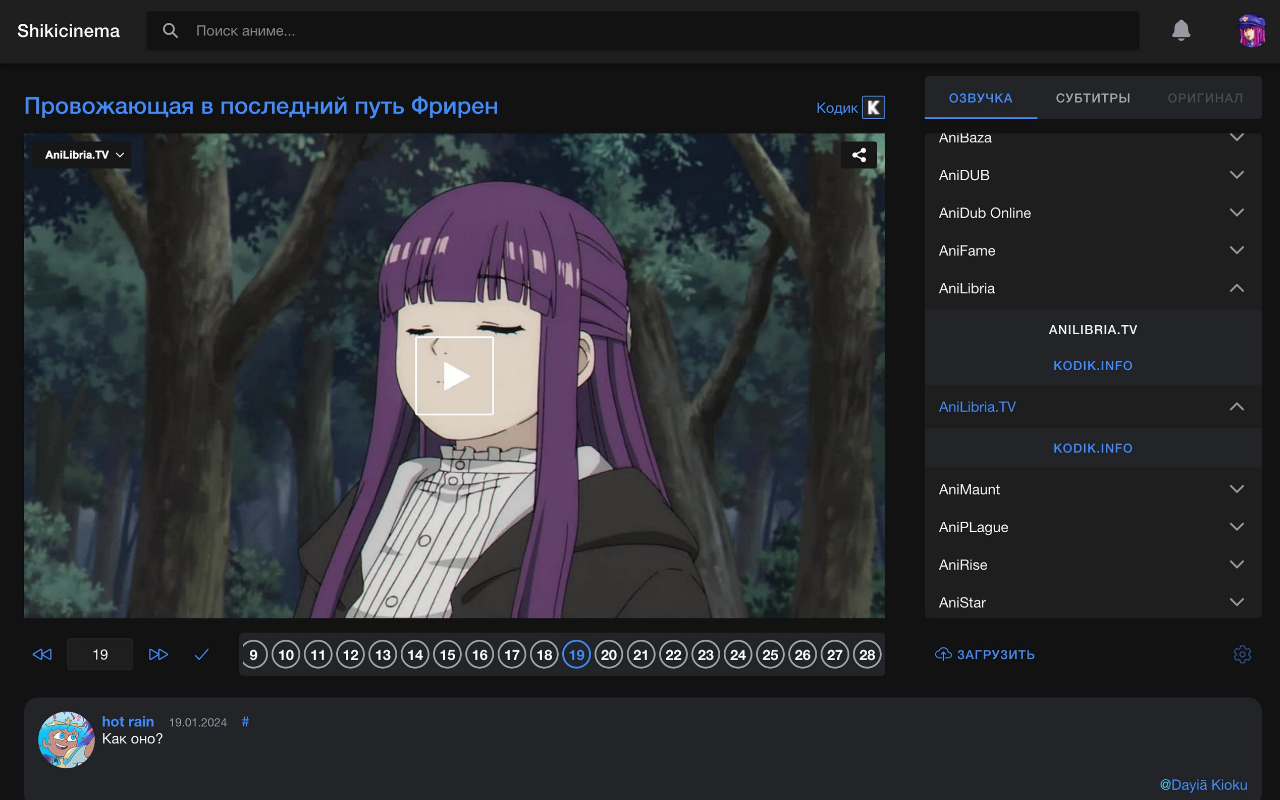Viewport: 1280px width, 800px height.
Task: Open the anime title Провожающая в последний путь Фрирен
Action: (x=261, y=106)
